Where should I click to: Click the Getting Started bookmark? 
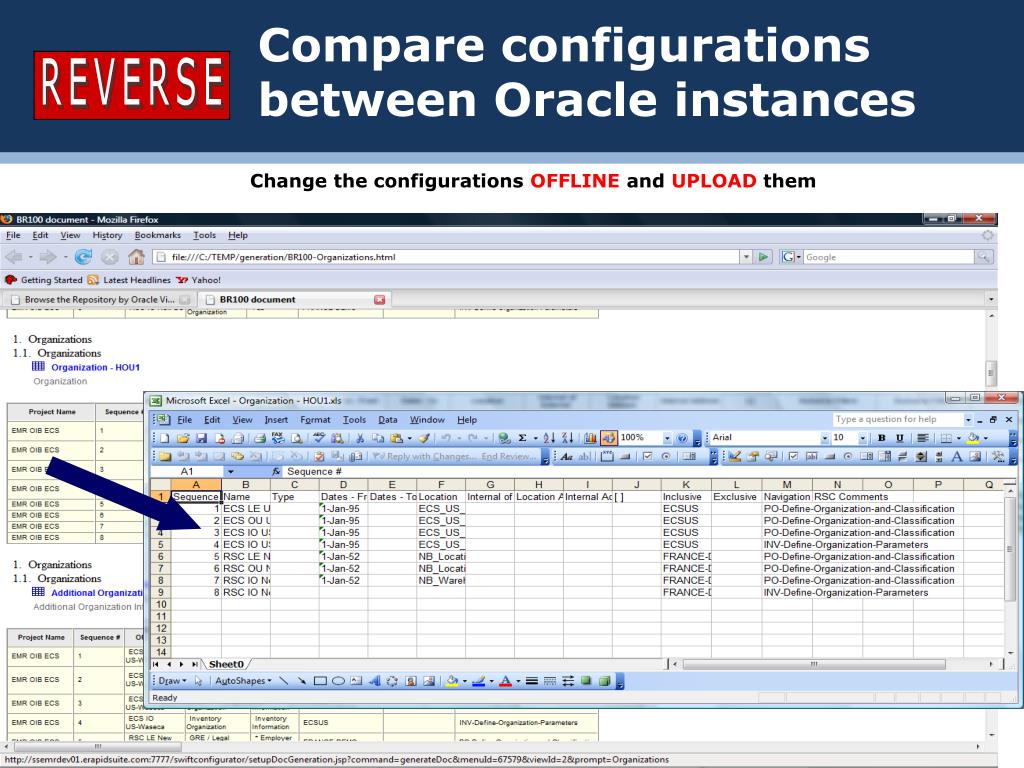coord(44,280)
